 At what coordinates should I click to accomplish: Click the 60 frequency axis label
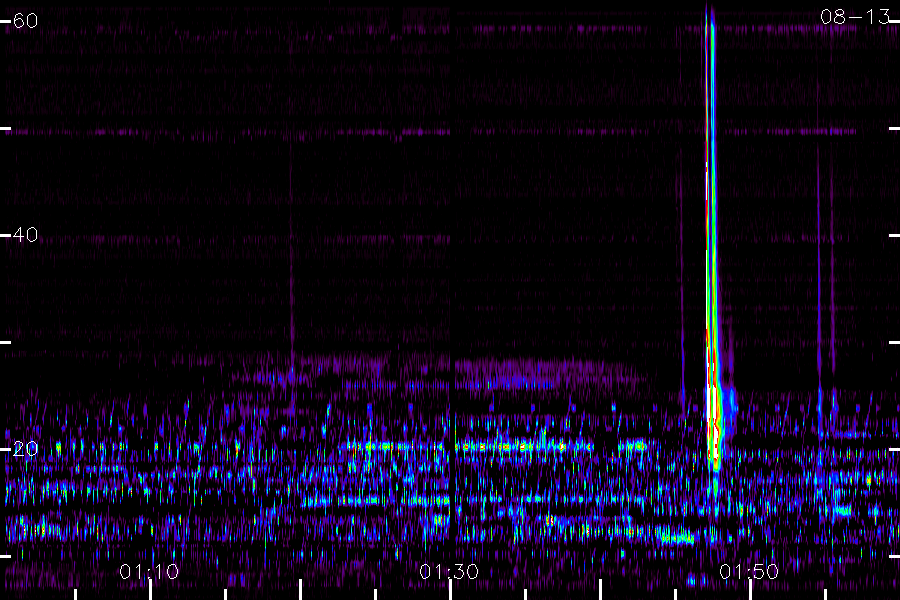point(25,21)
